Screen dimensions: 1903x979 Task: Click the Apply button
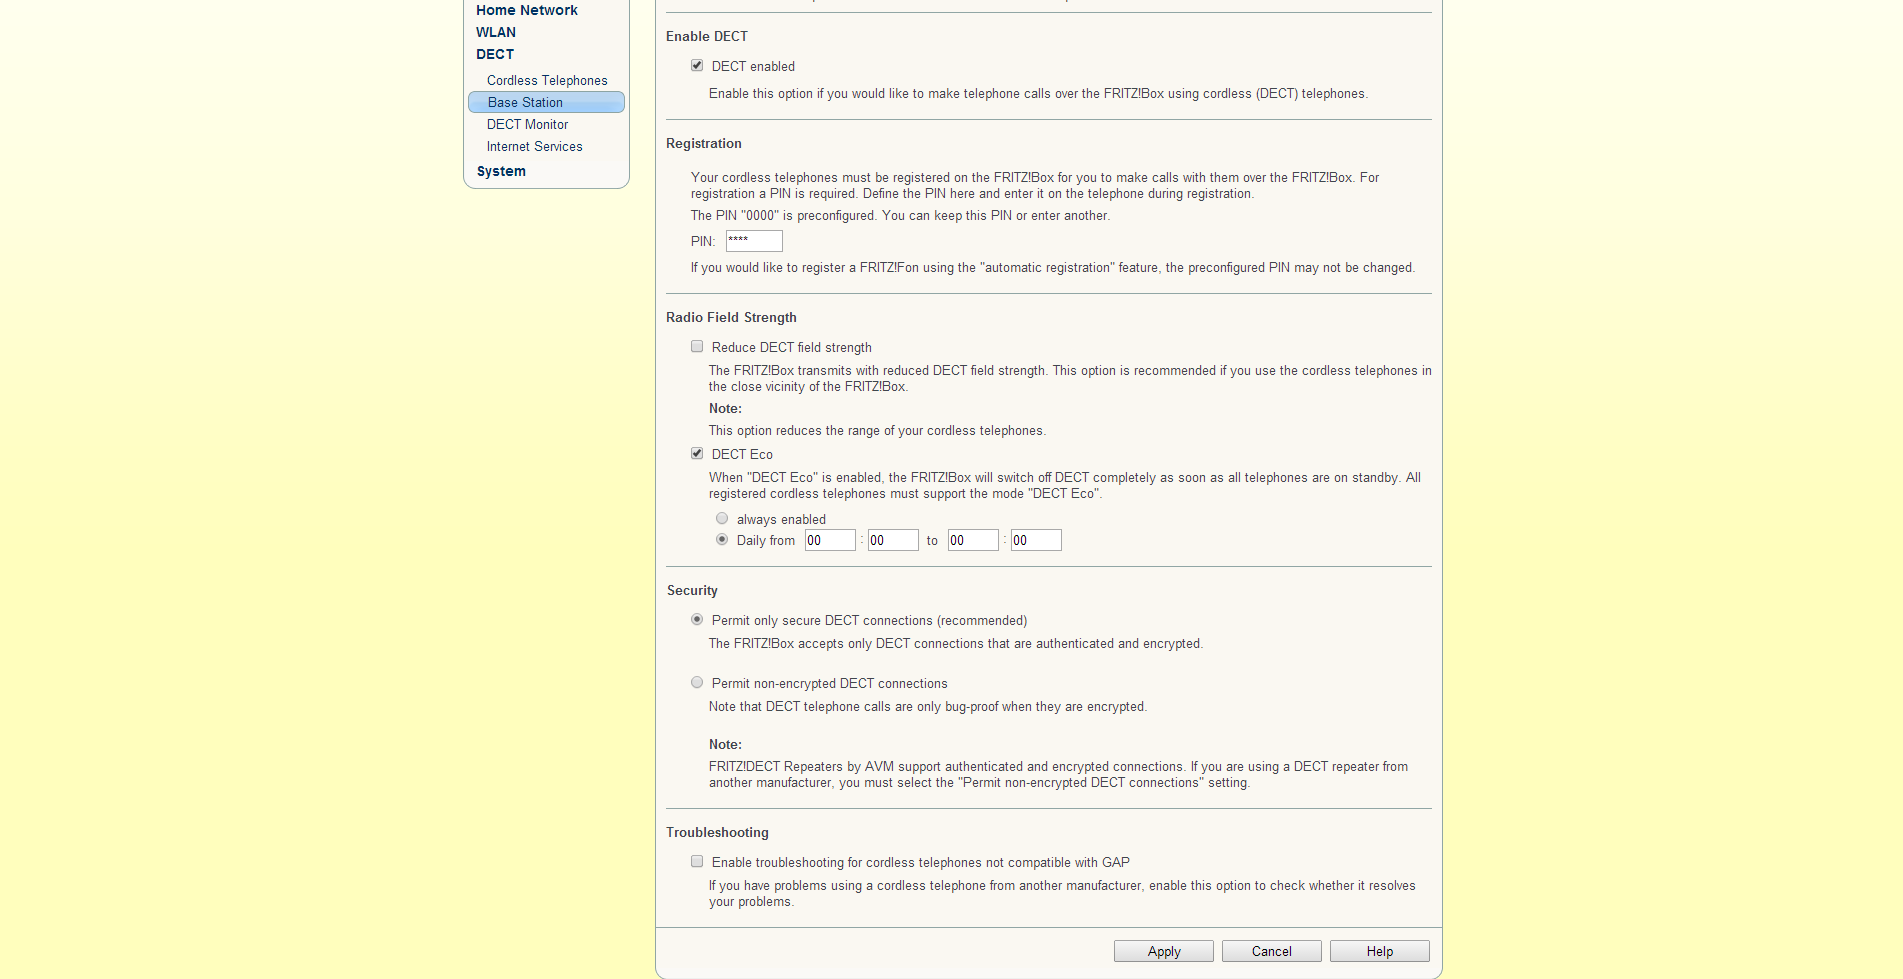(x=1164, y=951)
